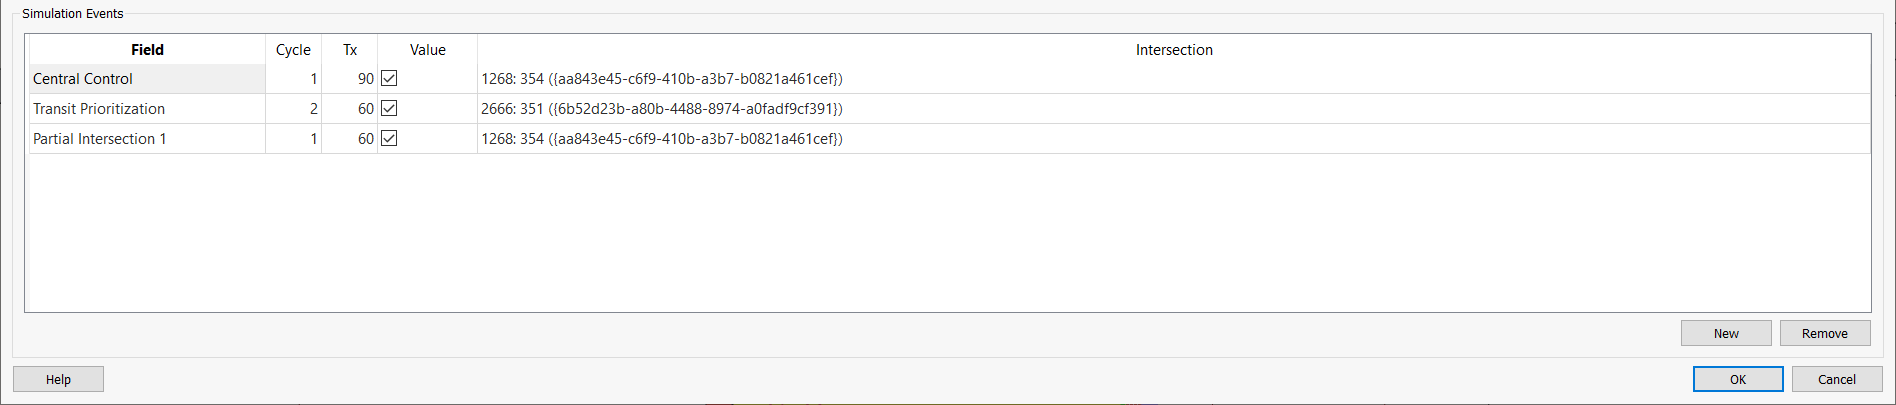The width and height of the screenshot is (1896, 405).
Task: Click the Intersection column header
Action: coord(1173,49)
